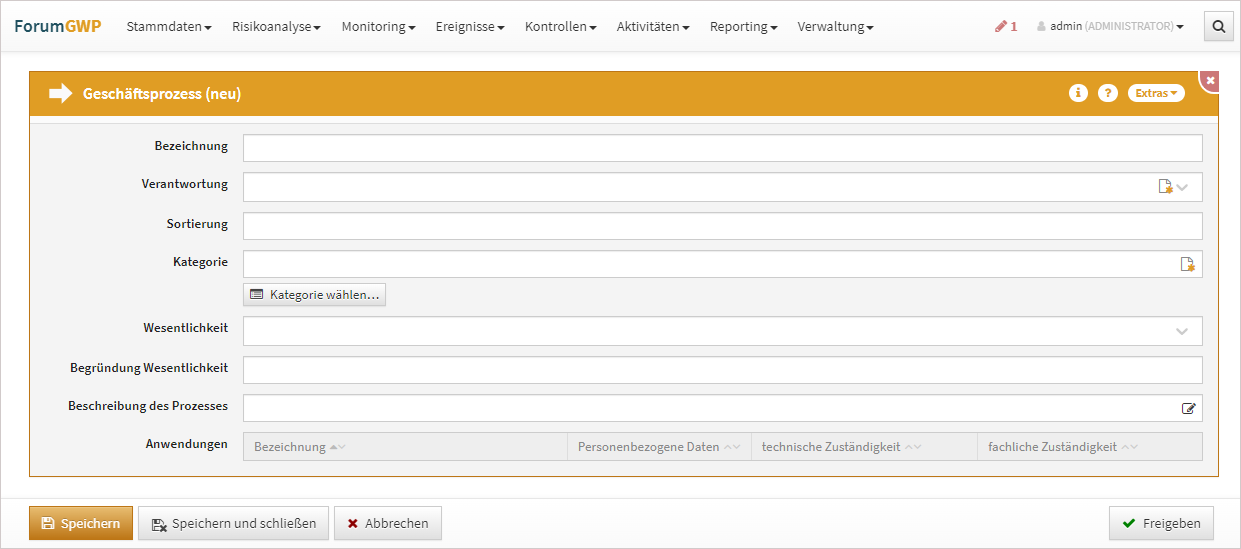The image size is (1241, 549).
Task: Close the Geschäftsprozess form panel
Action: pos(1210,80)
